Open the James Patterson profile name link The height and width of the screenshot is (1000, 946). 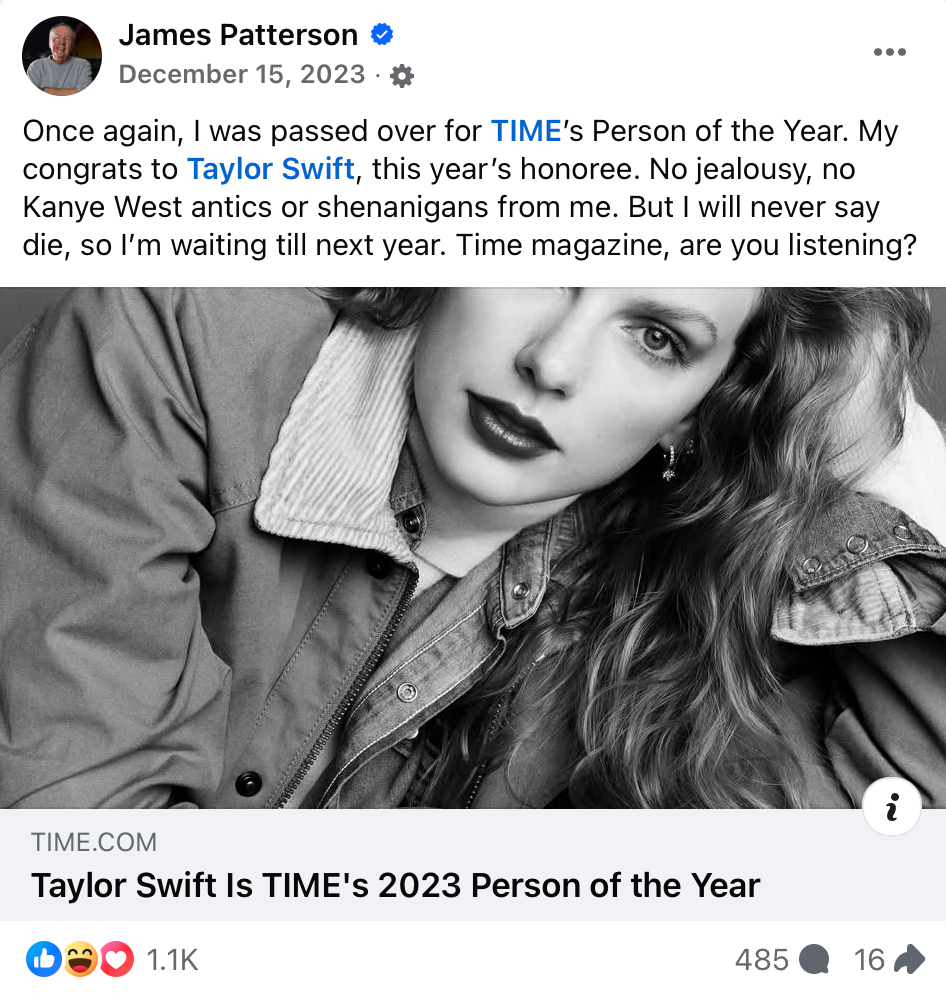tap(238, 35)
